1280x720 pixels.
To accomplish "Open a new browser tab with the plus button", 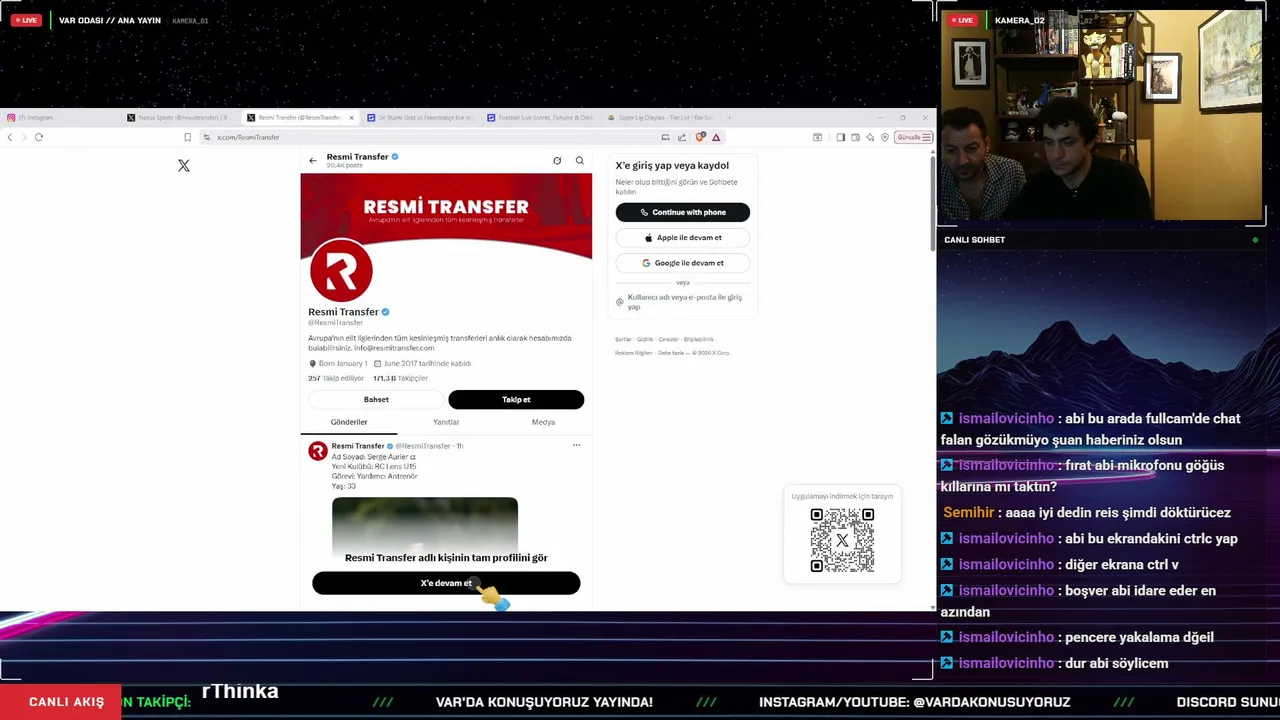I will (x=729, y=118).
